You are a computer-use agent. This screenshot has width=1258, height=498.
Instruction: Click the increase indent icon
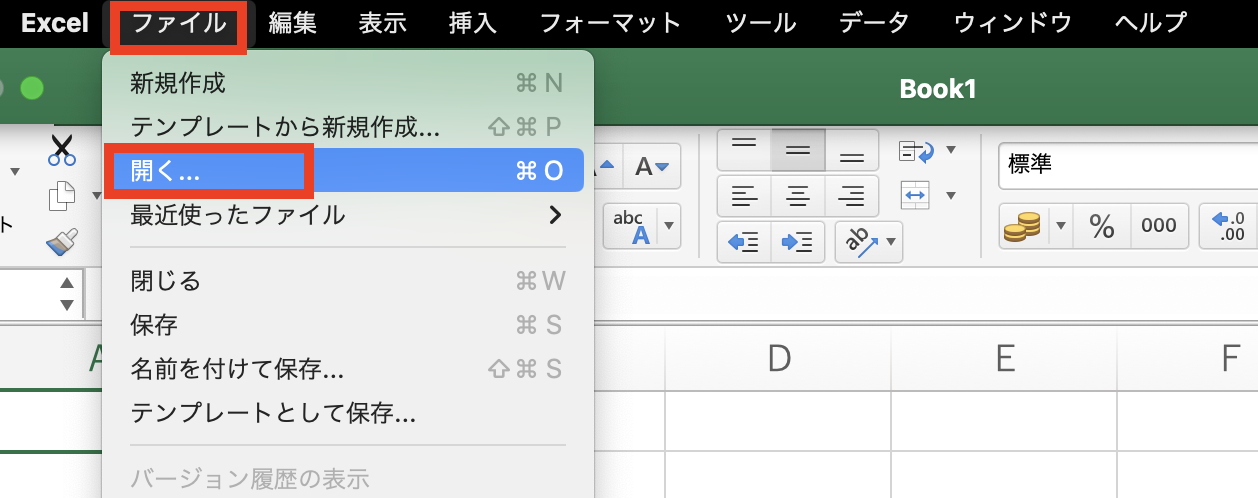797,241
